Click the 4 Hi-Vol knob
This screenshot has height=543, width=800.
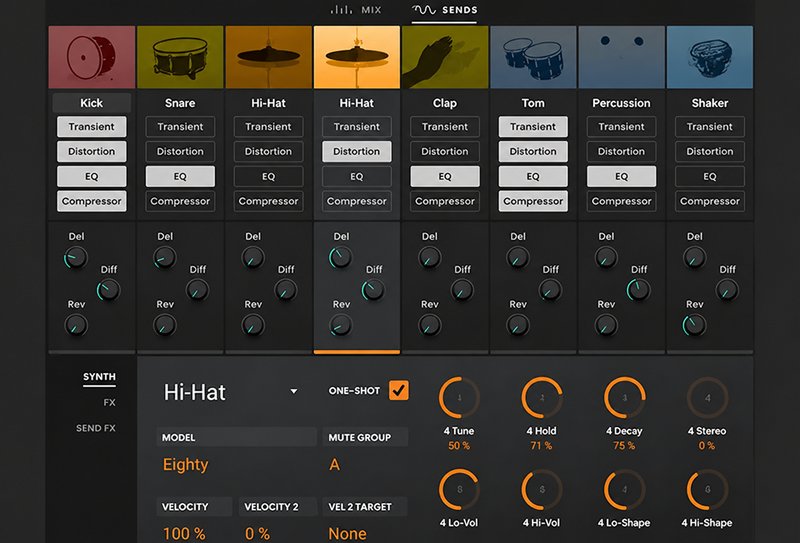click(x=542, y=489)
